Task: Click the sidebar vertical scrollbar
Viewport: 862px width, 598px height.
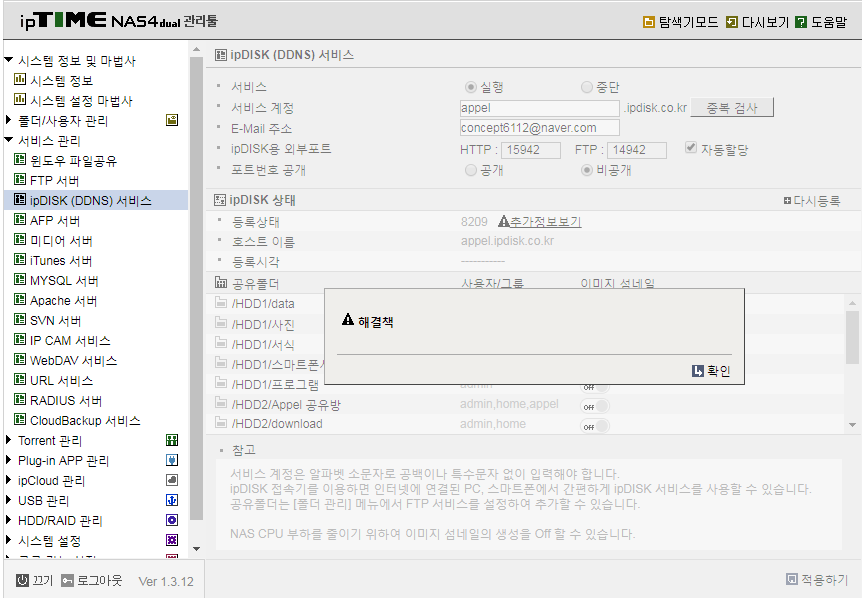Action: (196, 288)
